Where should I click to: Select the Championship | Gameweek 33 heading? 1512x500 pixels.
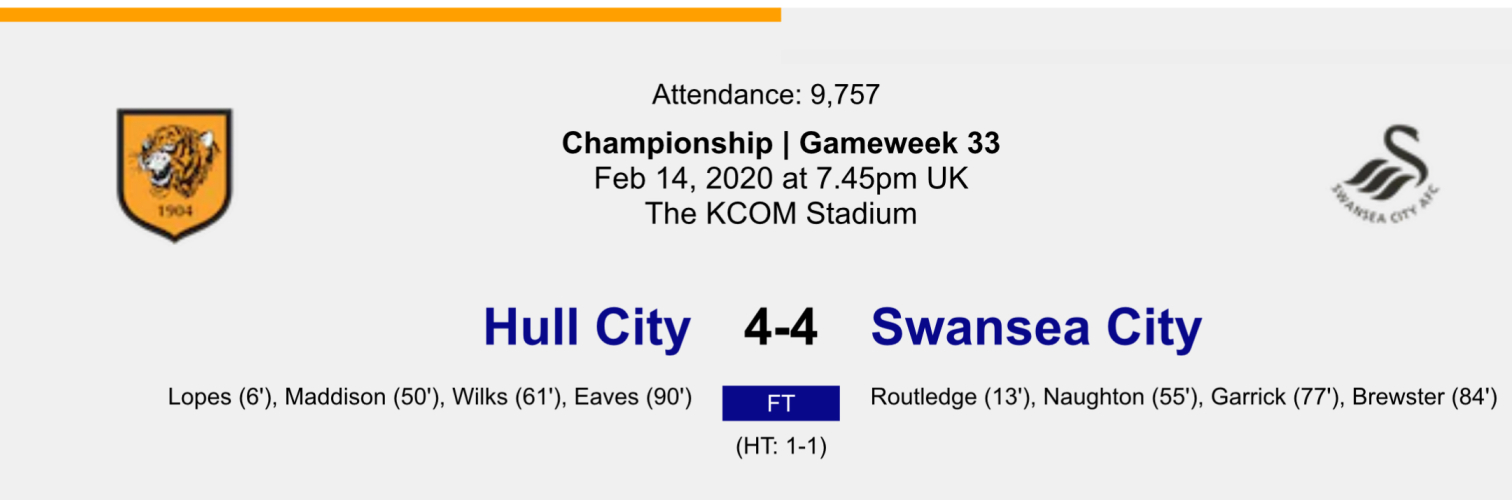(x=780, y=144)
